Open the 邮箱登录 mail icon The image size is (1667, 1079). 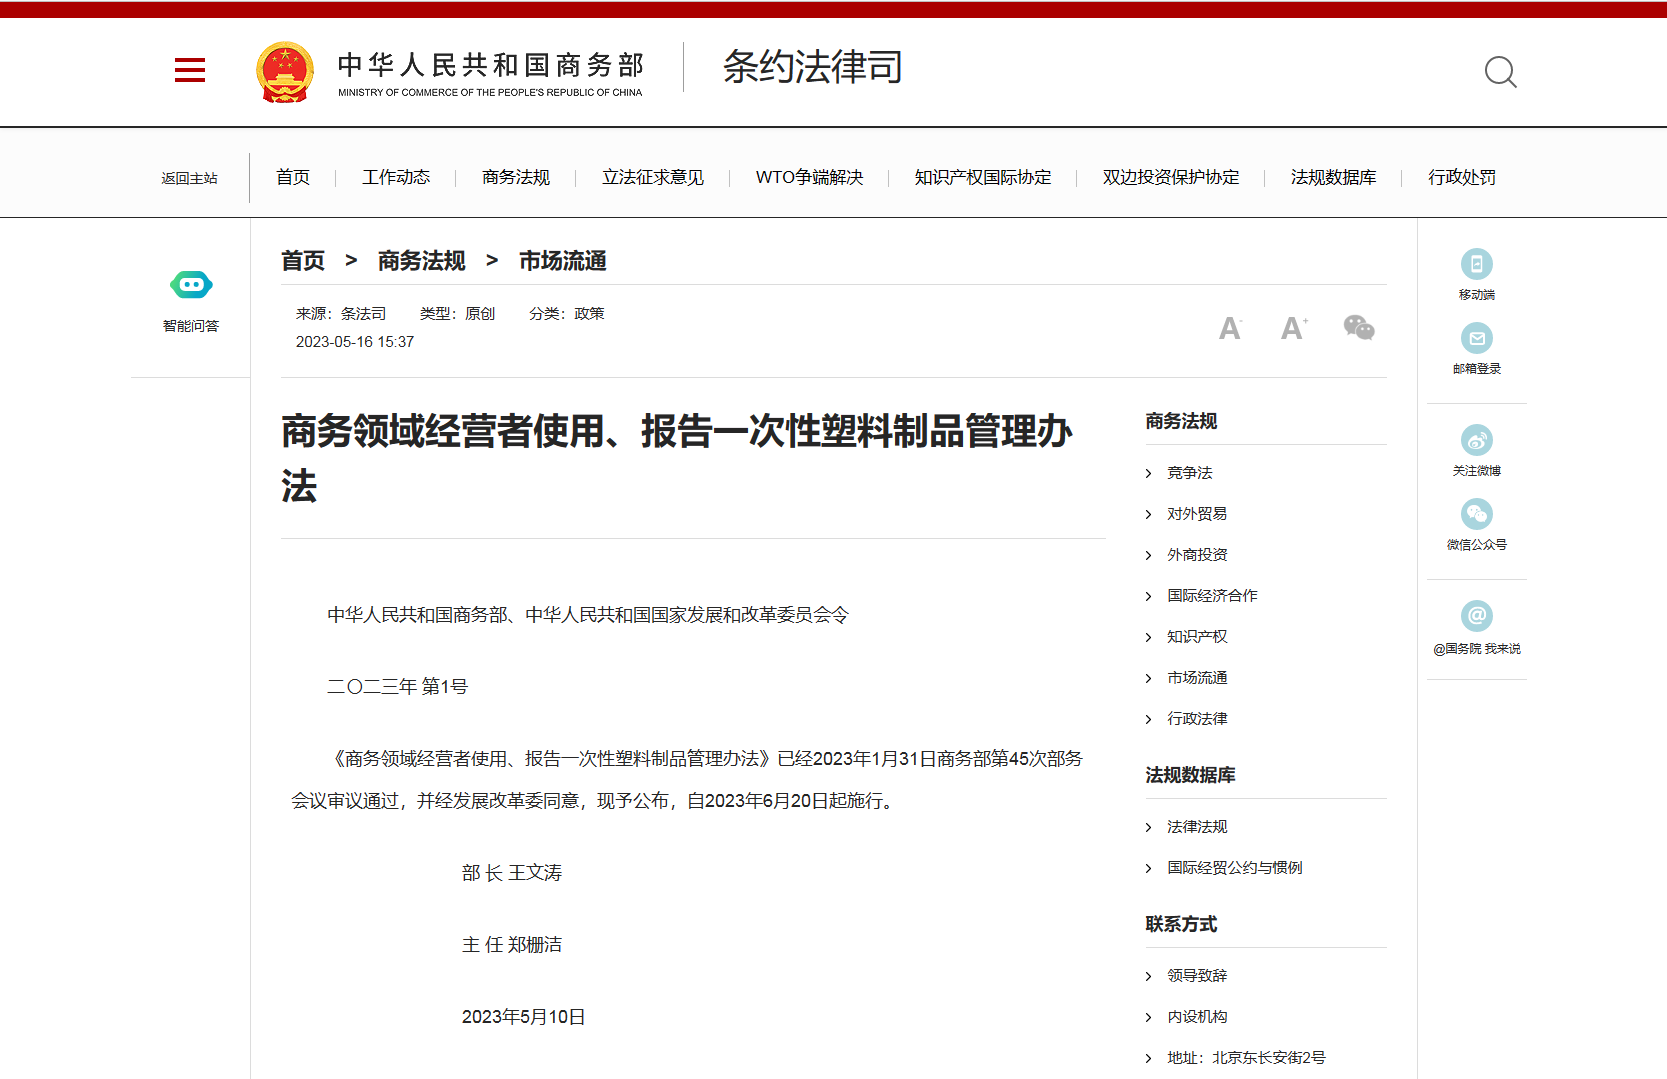click(x=1476, y=338)
